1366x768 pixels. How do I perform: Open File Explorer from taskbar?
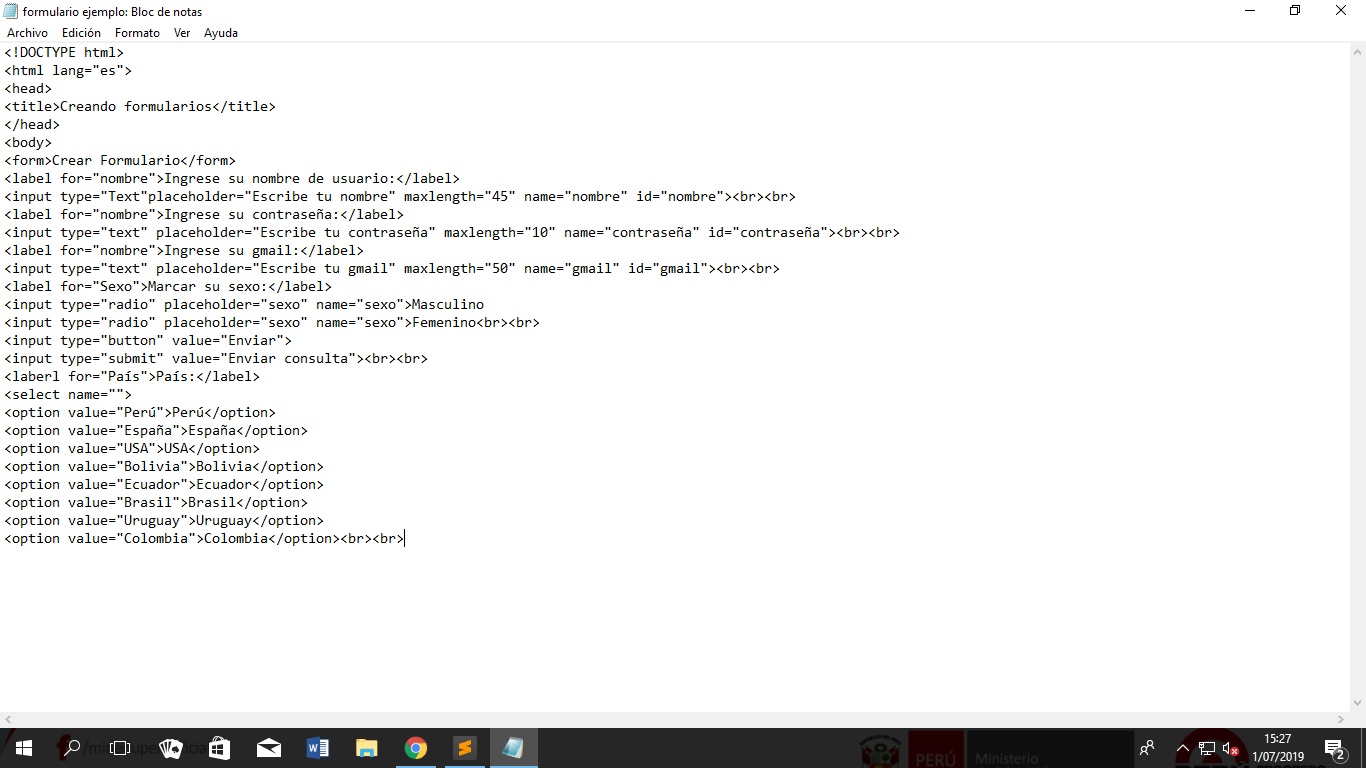coord(367,748)
